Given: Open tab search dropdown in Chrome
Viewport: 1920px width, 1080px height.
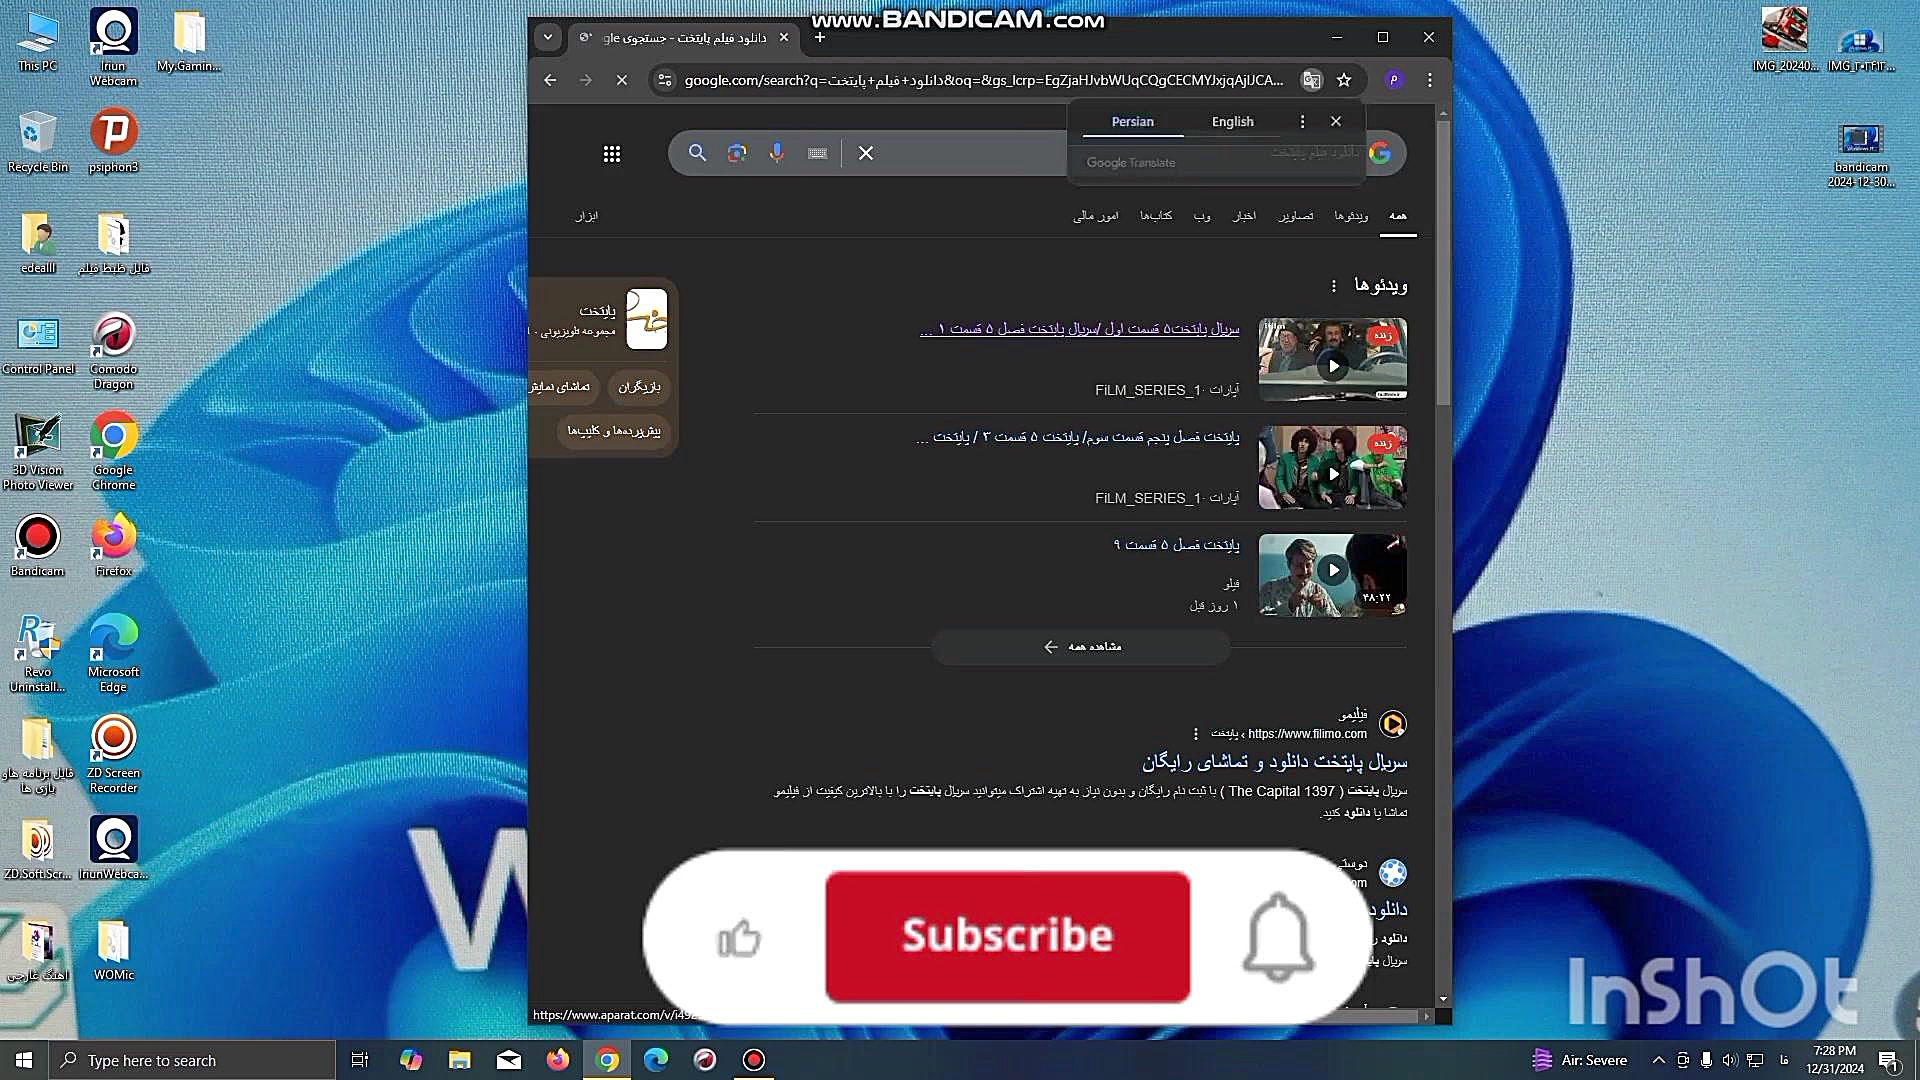Looking at the screenshot, I should (548, 38).
